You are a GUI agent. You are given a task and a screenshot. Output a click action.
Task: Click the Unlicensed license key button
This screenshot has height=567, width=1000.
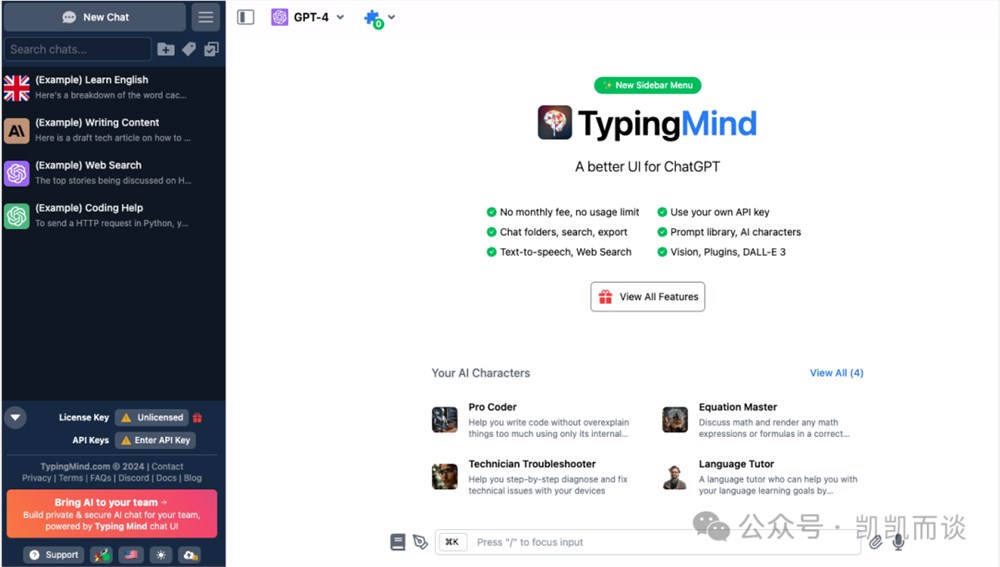click(152, 417)
